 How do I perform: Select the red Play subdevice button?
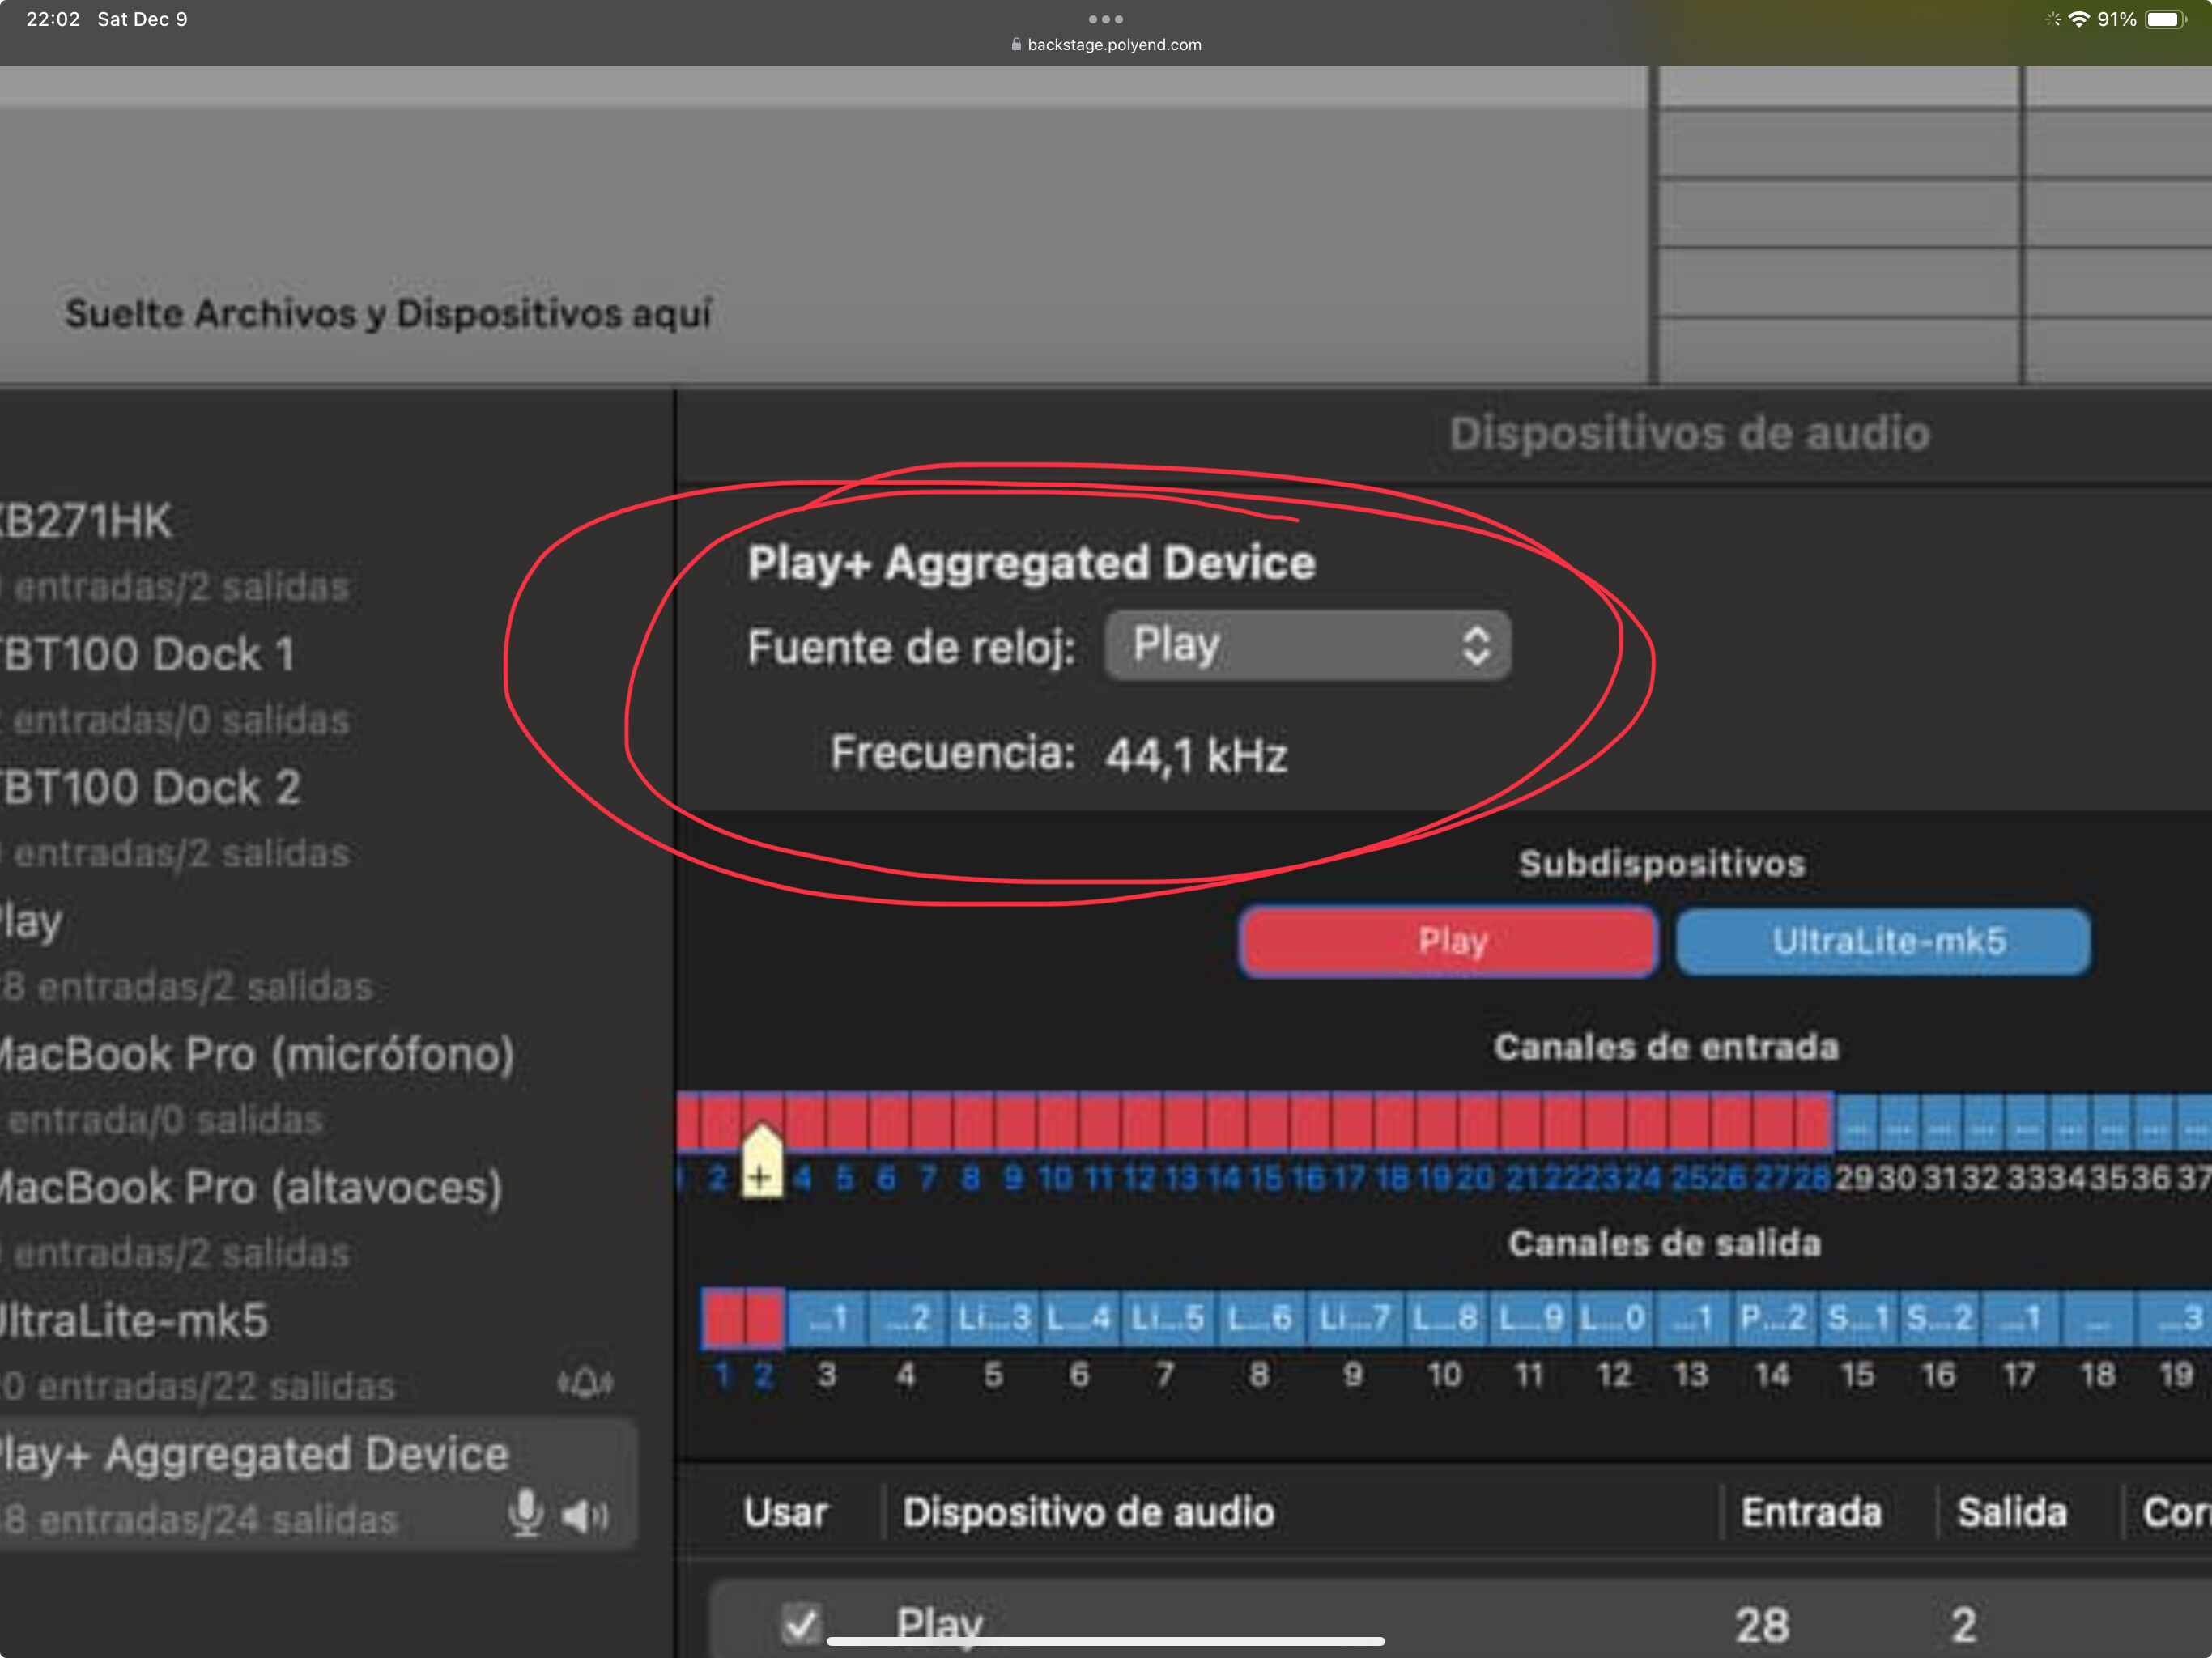pos(1449,941)
